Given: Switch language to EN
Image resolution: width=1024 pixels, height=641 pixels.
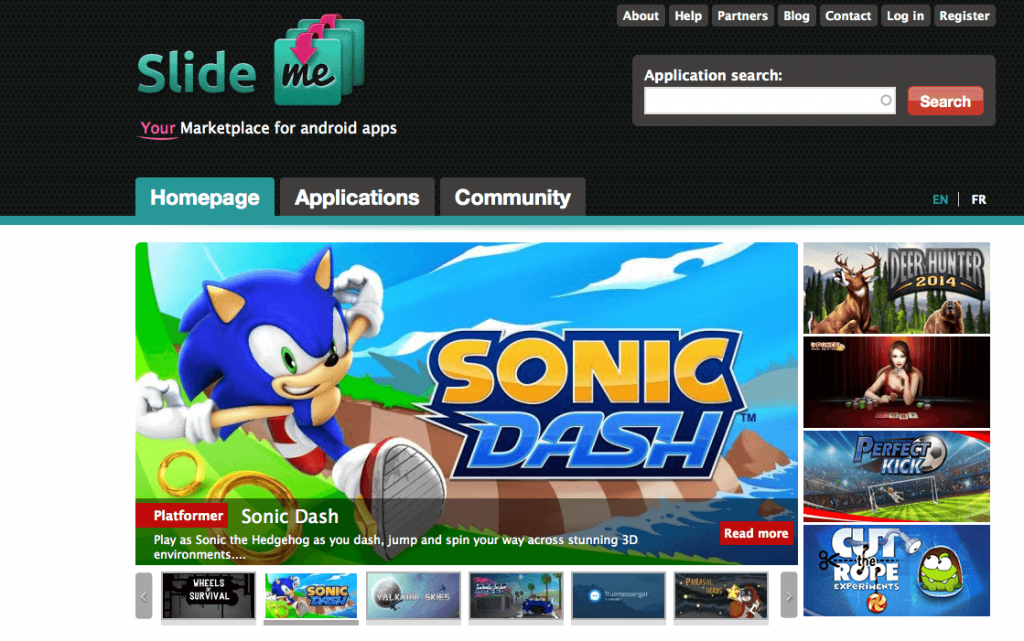Looking at the screenshot, I should coord(940,200).
